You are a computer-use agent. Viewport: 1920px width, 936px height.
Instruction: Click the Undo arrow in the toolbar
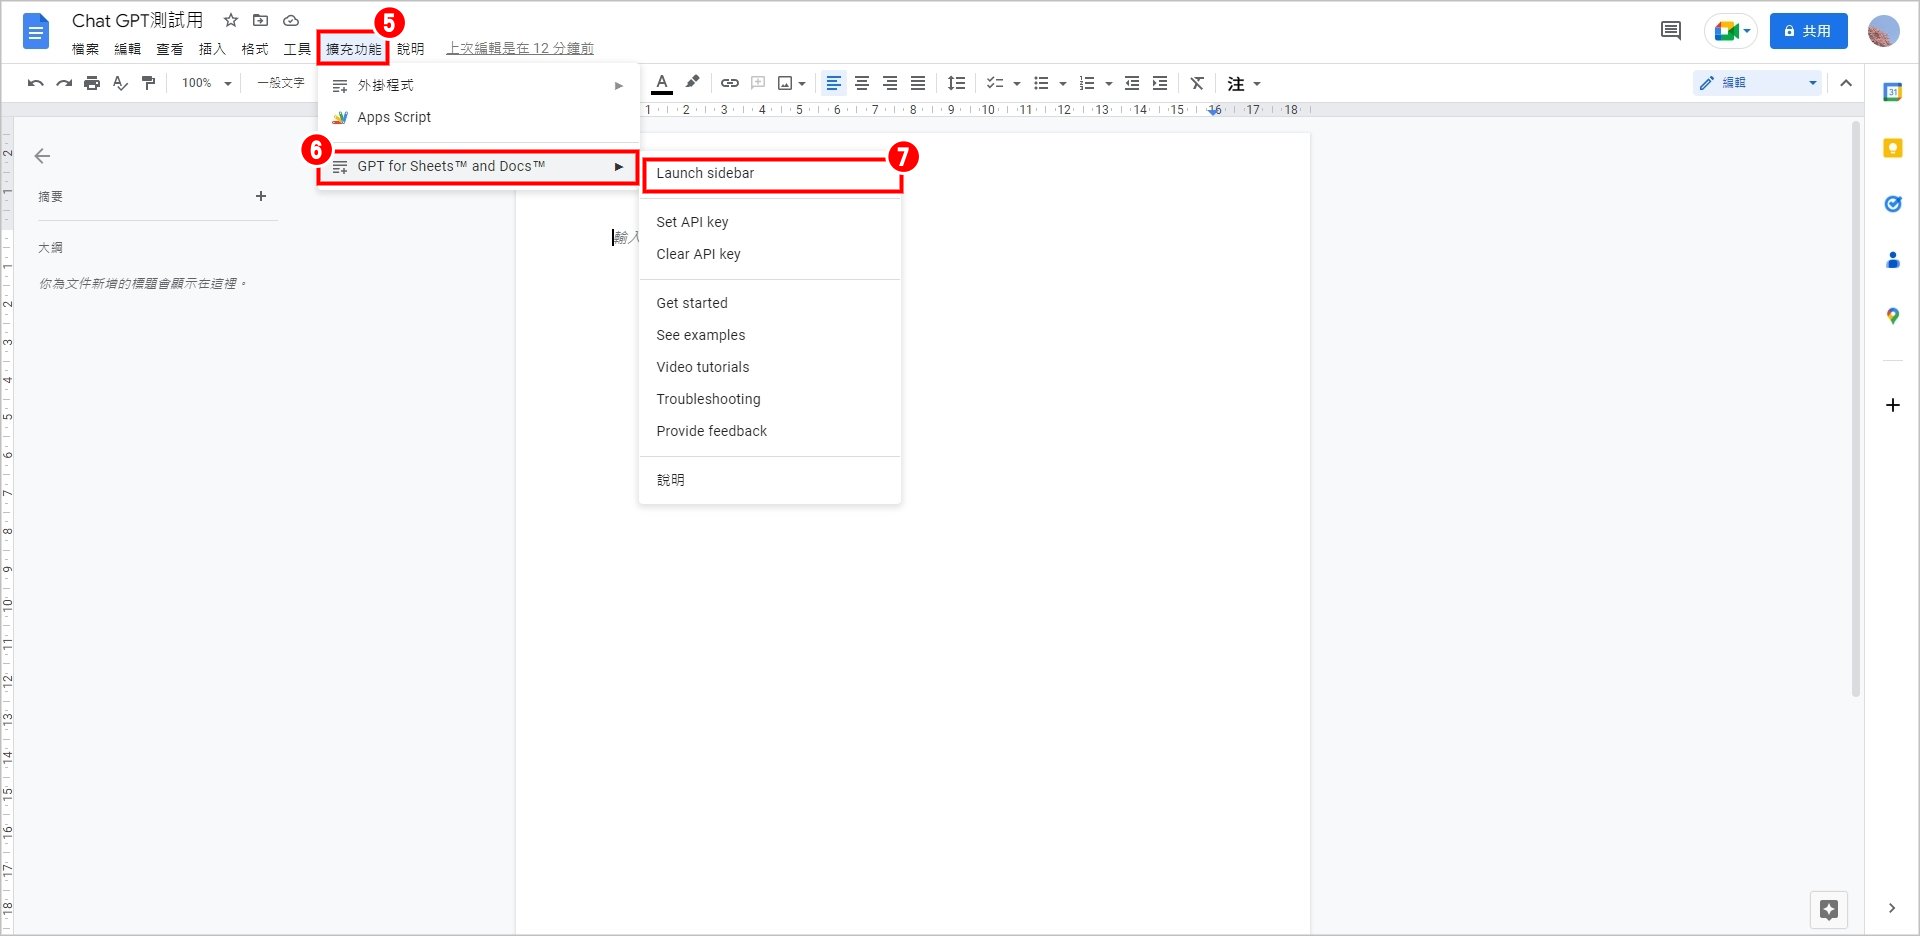(36, 83)
